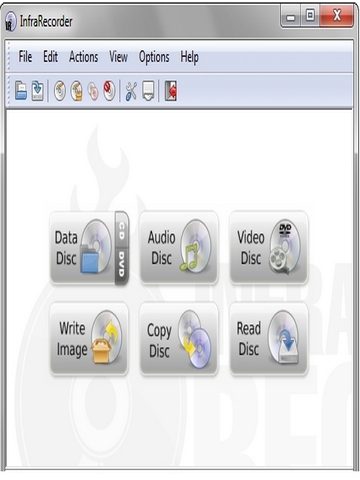Click the Copy disc toolbar icon with two discs
The width and height of the screenshot is (360, 480).
93,91
